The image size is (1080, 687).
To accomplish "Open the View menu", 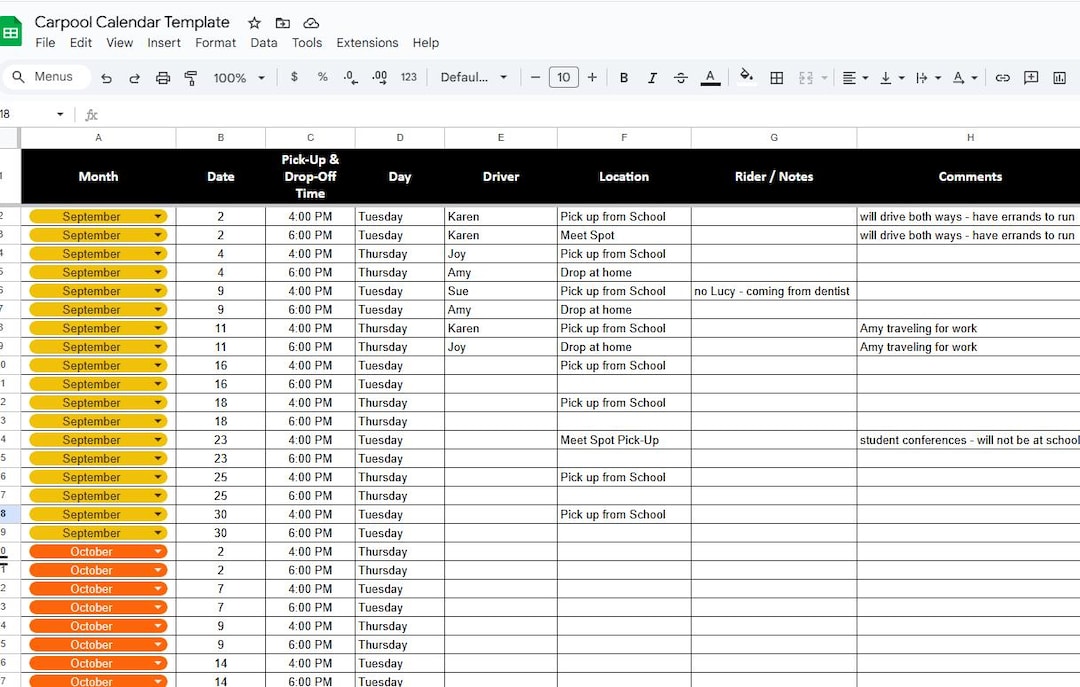I will [x=119, y=43].
